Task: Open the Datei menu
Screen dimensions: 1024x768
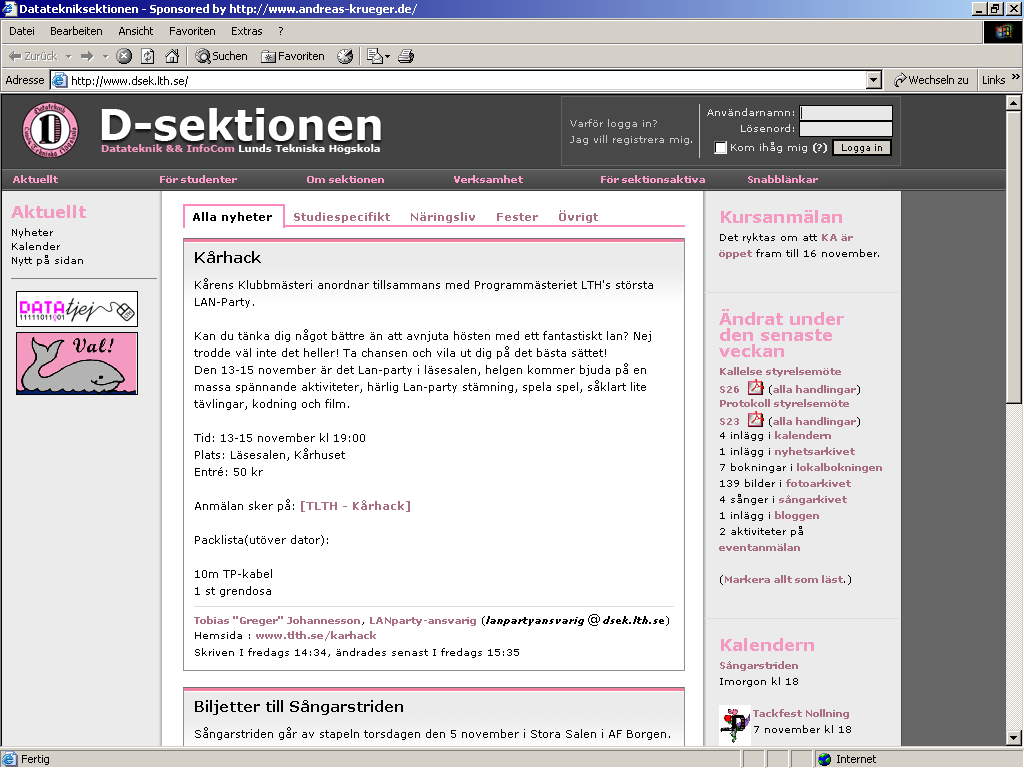Action: click(x=22, y=31)
